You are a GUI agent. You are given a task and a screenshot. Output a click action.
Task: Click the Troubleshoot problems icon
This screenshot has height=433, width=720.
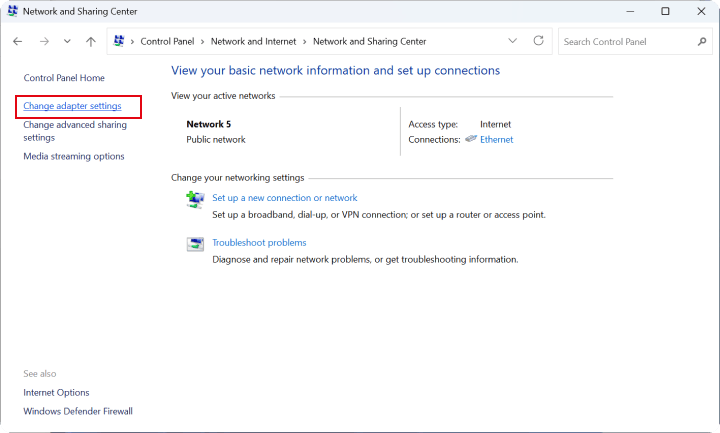195,244
